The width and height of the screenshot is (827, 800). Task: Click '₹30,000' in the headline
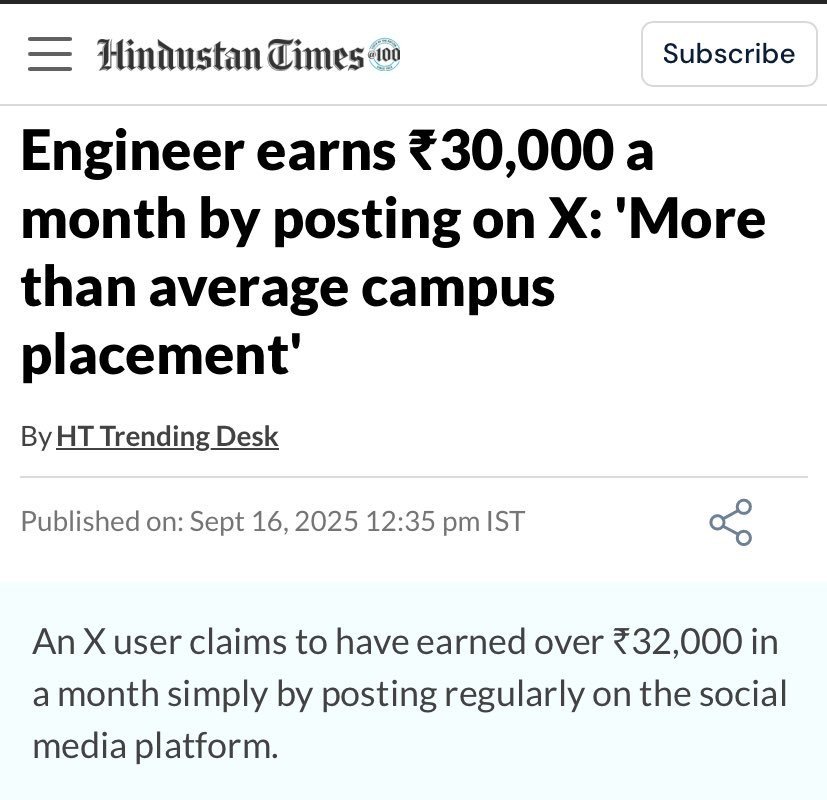click(511, 151)
